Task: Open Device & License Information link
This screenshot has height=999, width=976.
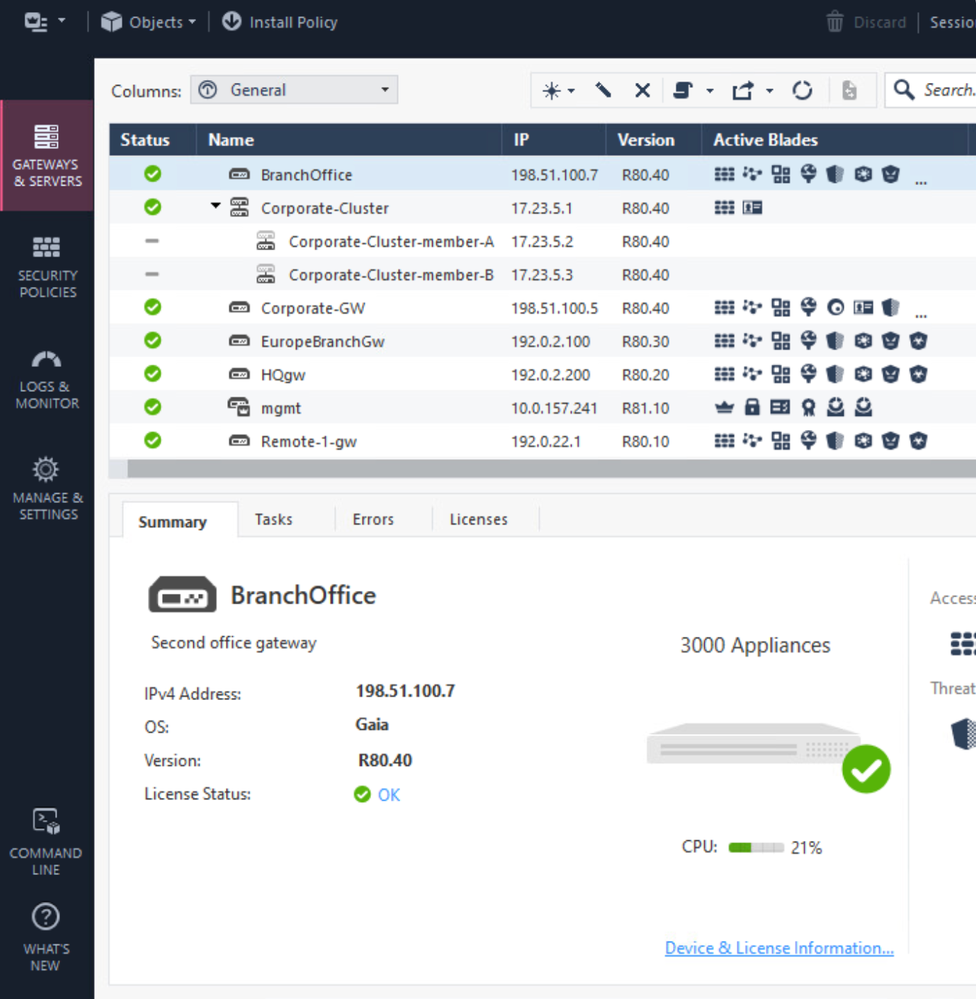Action: [779, 947]
